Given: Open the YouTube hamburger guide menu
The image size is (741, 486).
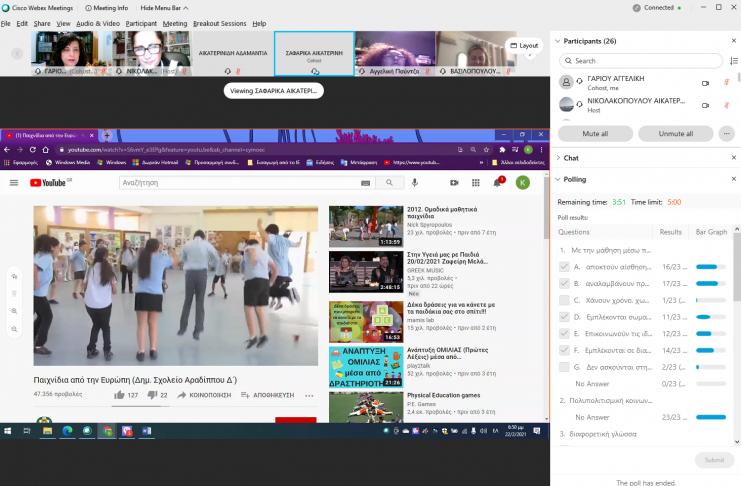Looking at the screenshot, I should point(14,183).
